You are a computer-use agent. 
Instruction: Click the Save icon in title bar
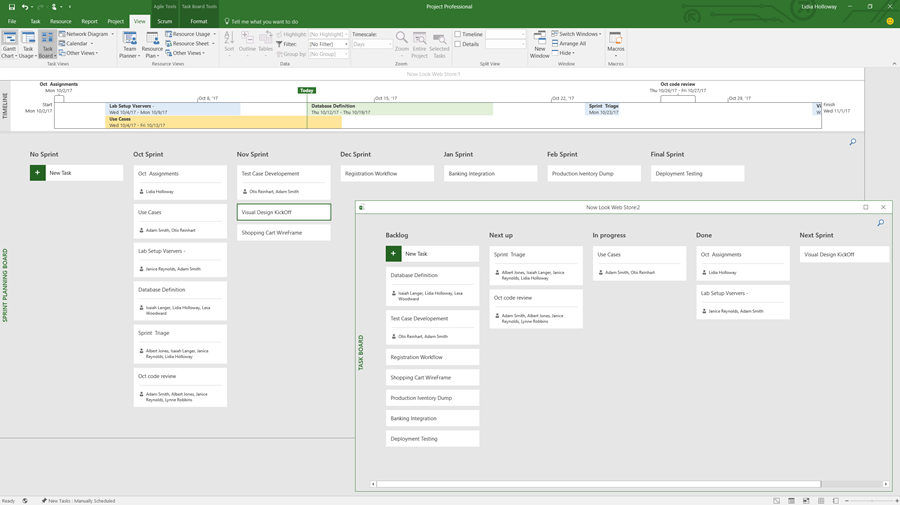coord(11,7)
